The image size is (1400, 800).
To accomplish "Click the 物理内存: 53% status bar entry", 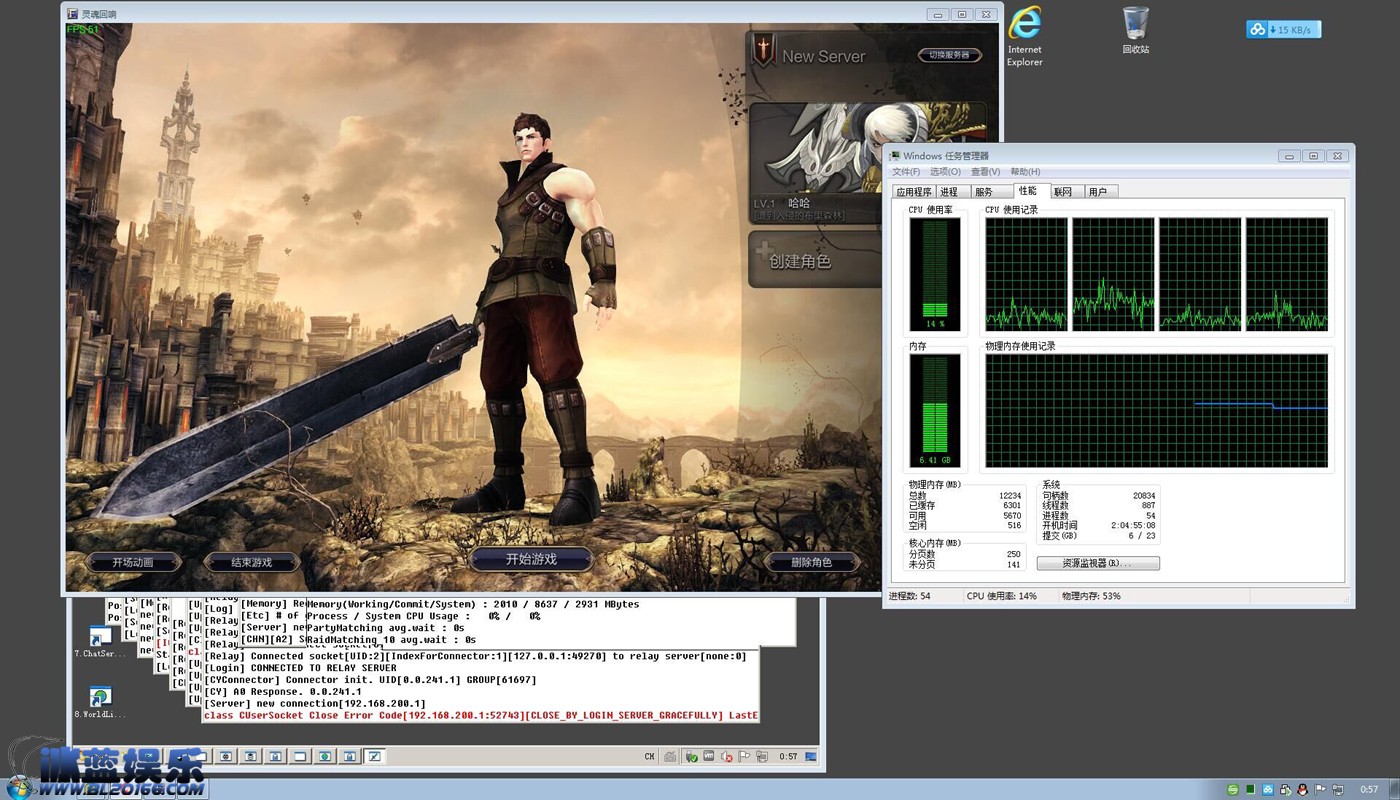I will (1091, 596).
